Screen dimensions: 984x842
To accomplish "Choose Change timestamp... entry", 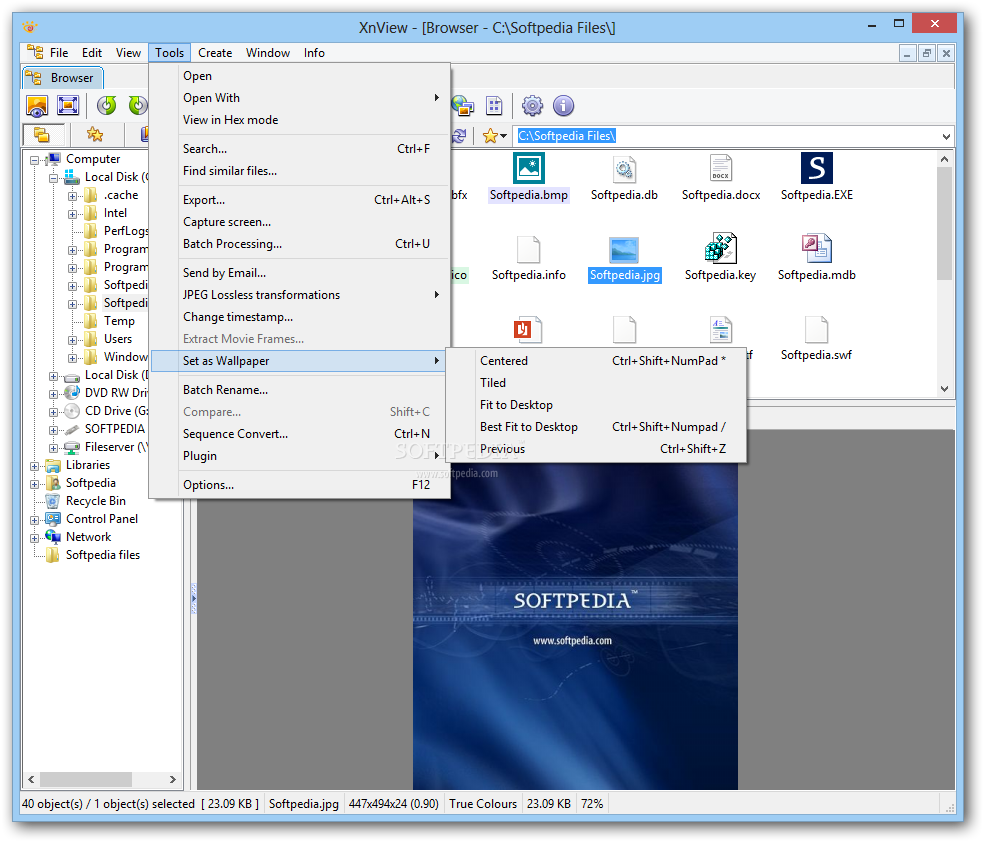I will pyautogui.click(x=299, y=317).
